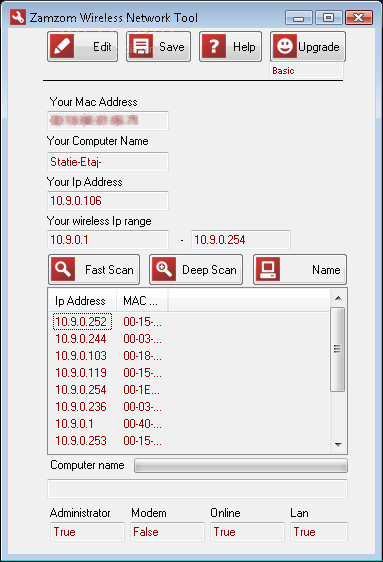Screen dimensions: 383x562
Task: Click the IP address field 10.9.0.106
Action: pos(108,201)
